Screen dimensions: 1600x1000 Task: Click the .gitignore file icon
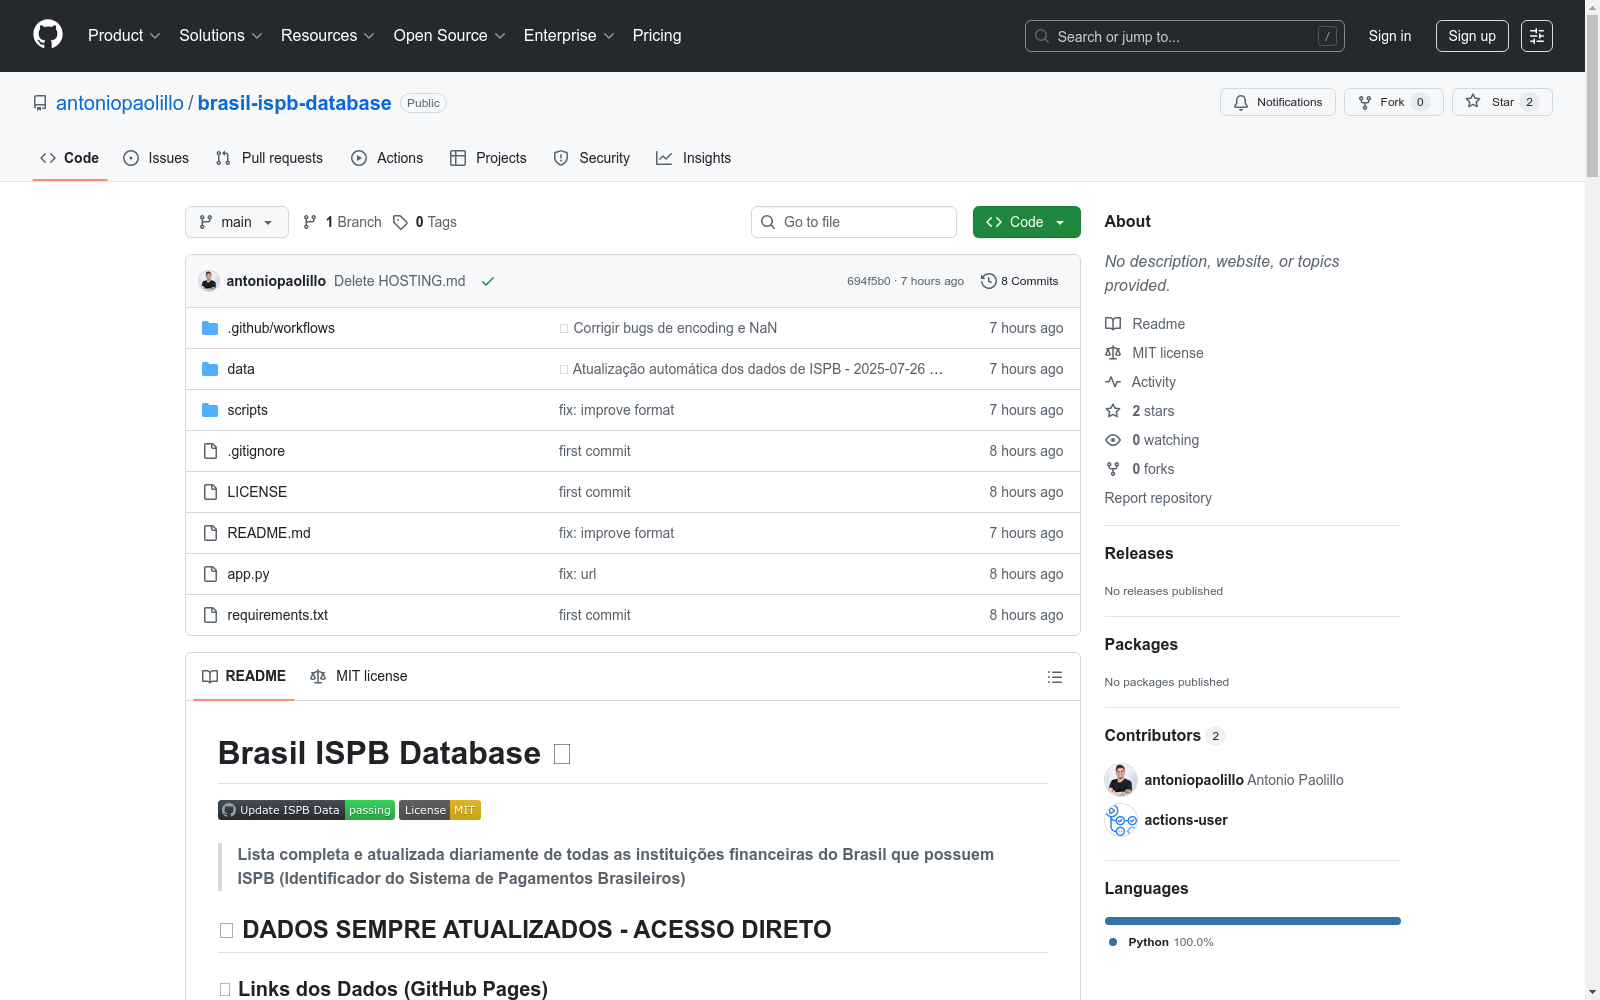(x=210, y=451)
